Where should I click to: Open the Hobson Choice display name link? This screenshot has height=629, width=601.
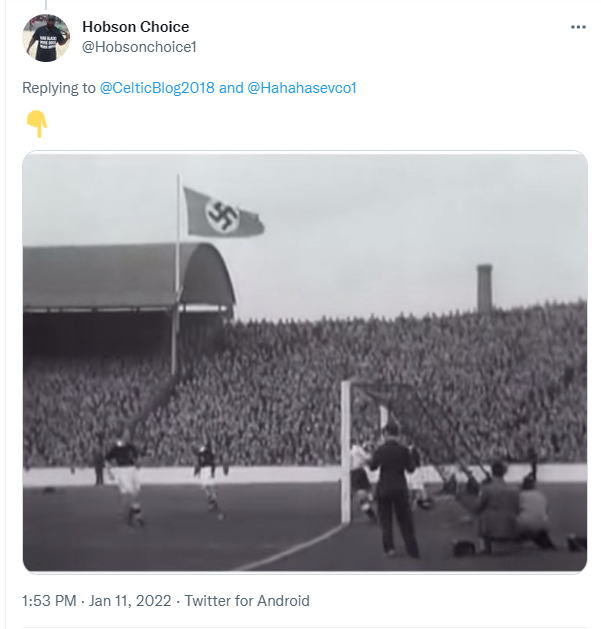(x=136, y=27)
